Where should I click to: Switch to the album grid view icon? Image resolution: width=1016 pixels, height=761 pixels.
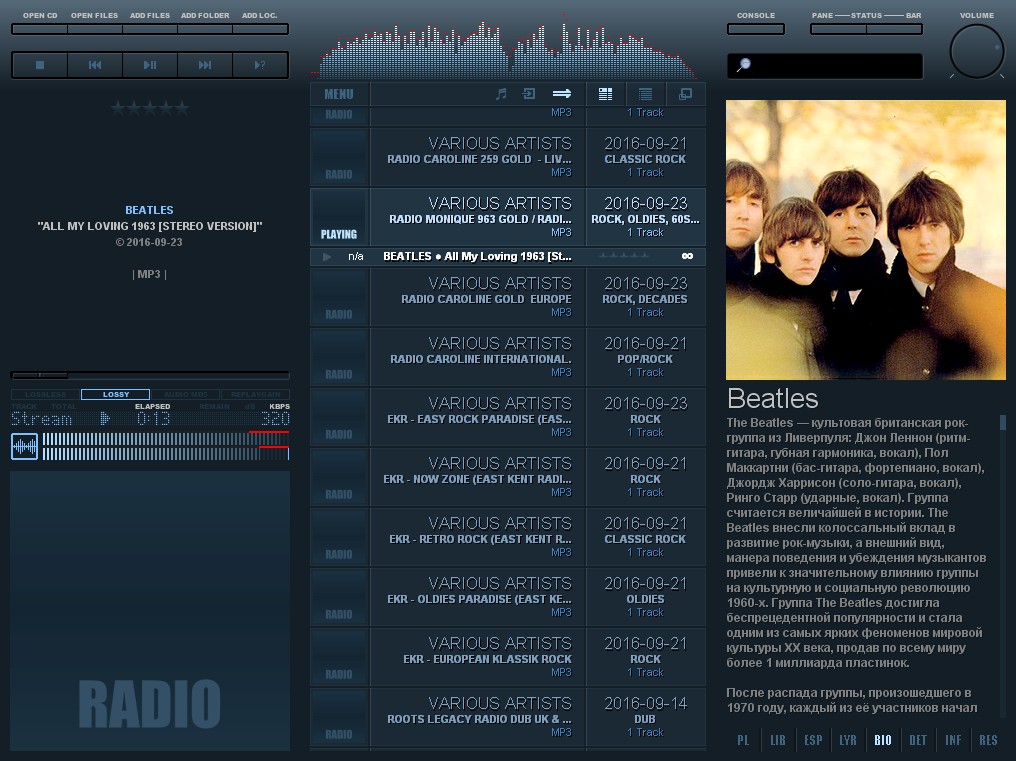point(605,94)
